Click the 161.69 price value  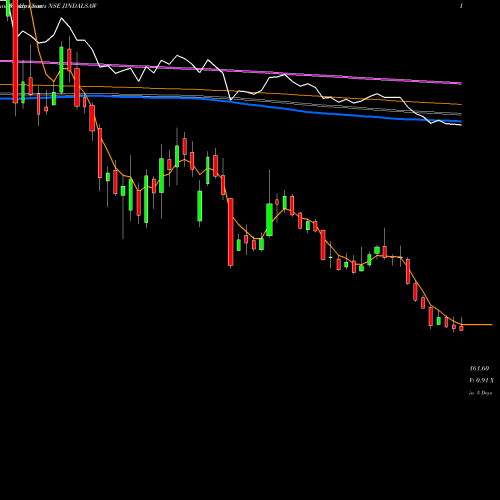[479, 368]
